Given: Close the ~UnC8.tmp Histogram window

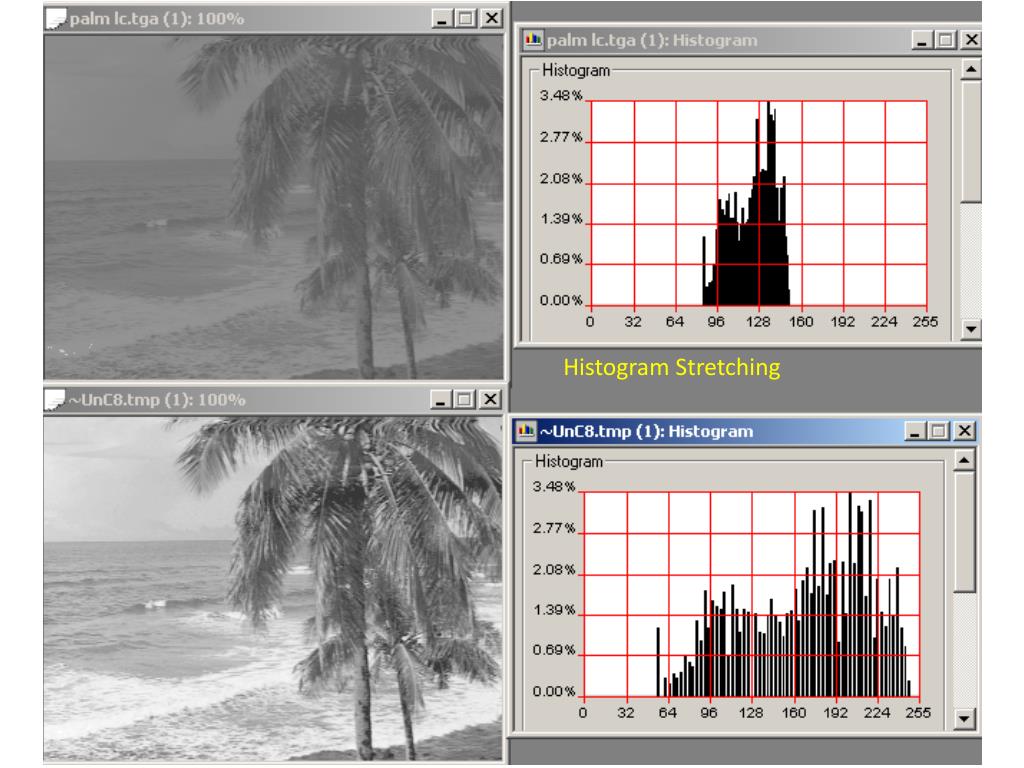Looking at the screenshot, I should (x=964, y=432).
